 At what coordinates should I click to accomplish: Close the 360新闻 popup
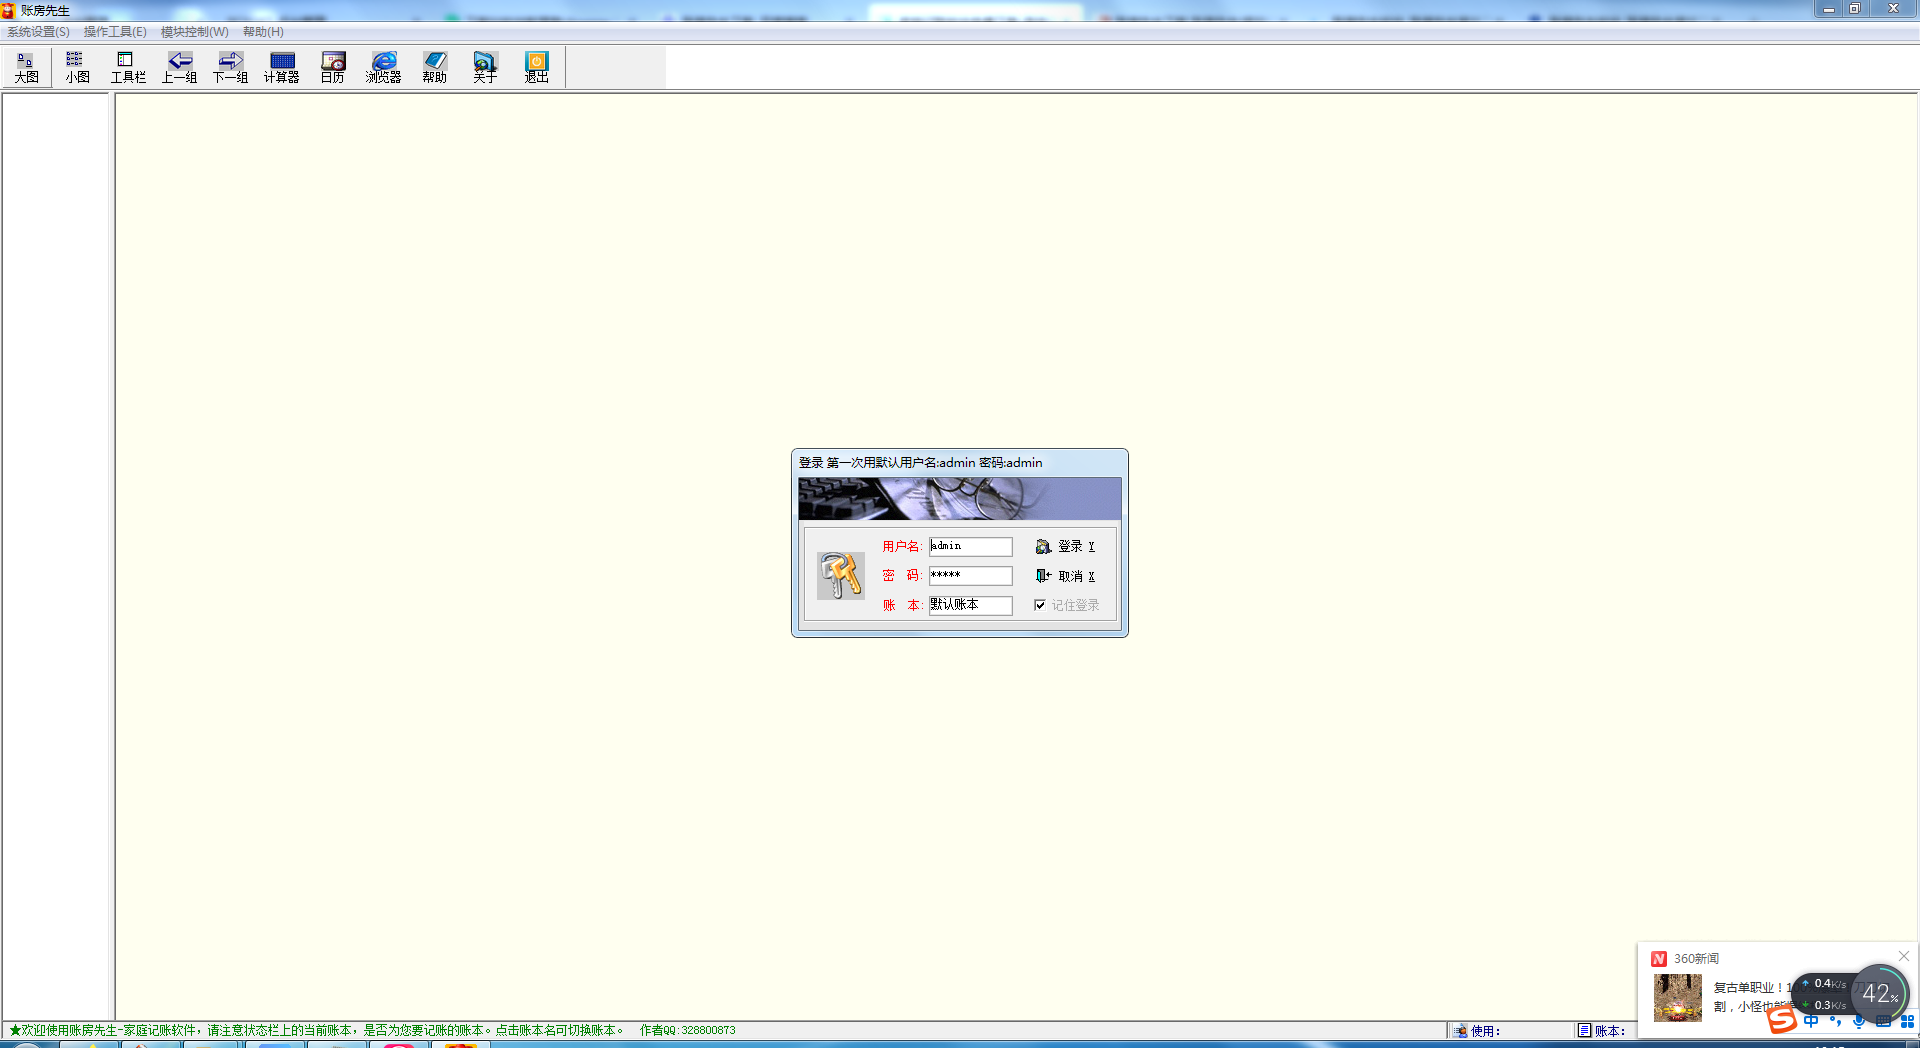coord(1904,956)
